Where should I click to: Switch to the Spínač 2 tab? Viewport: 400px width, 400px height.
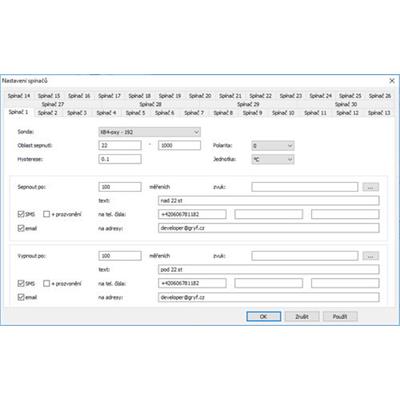click(47, 113)
